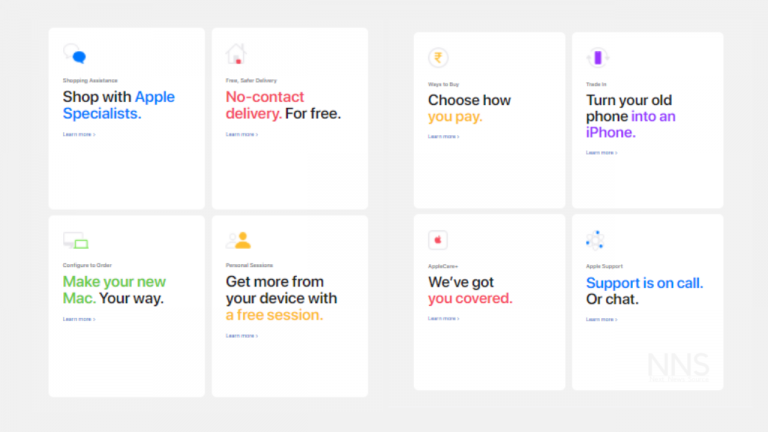Click the purple phone Trade In icon
This screenshot has width=768, height=432.
(x=598, y=58)
